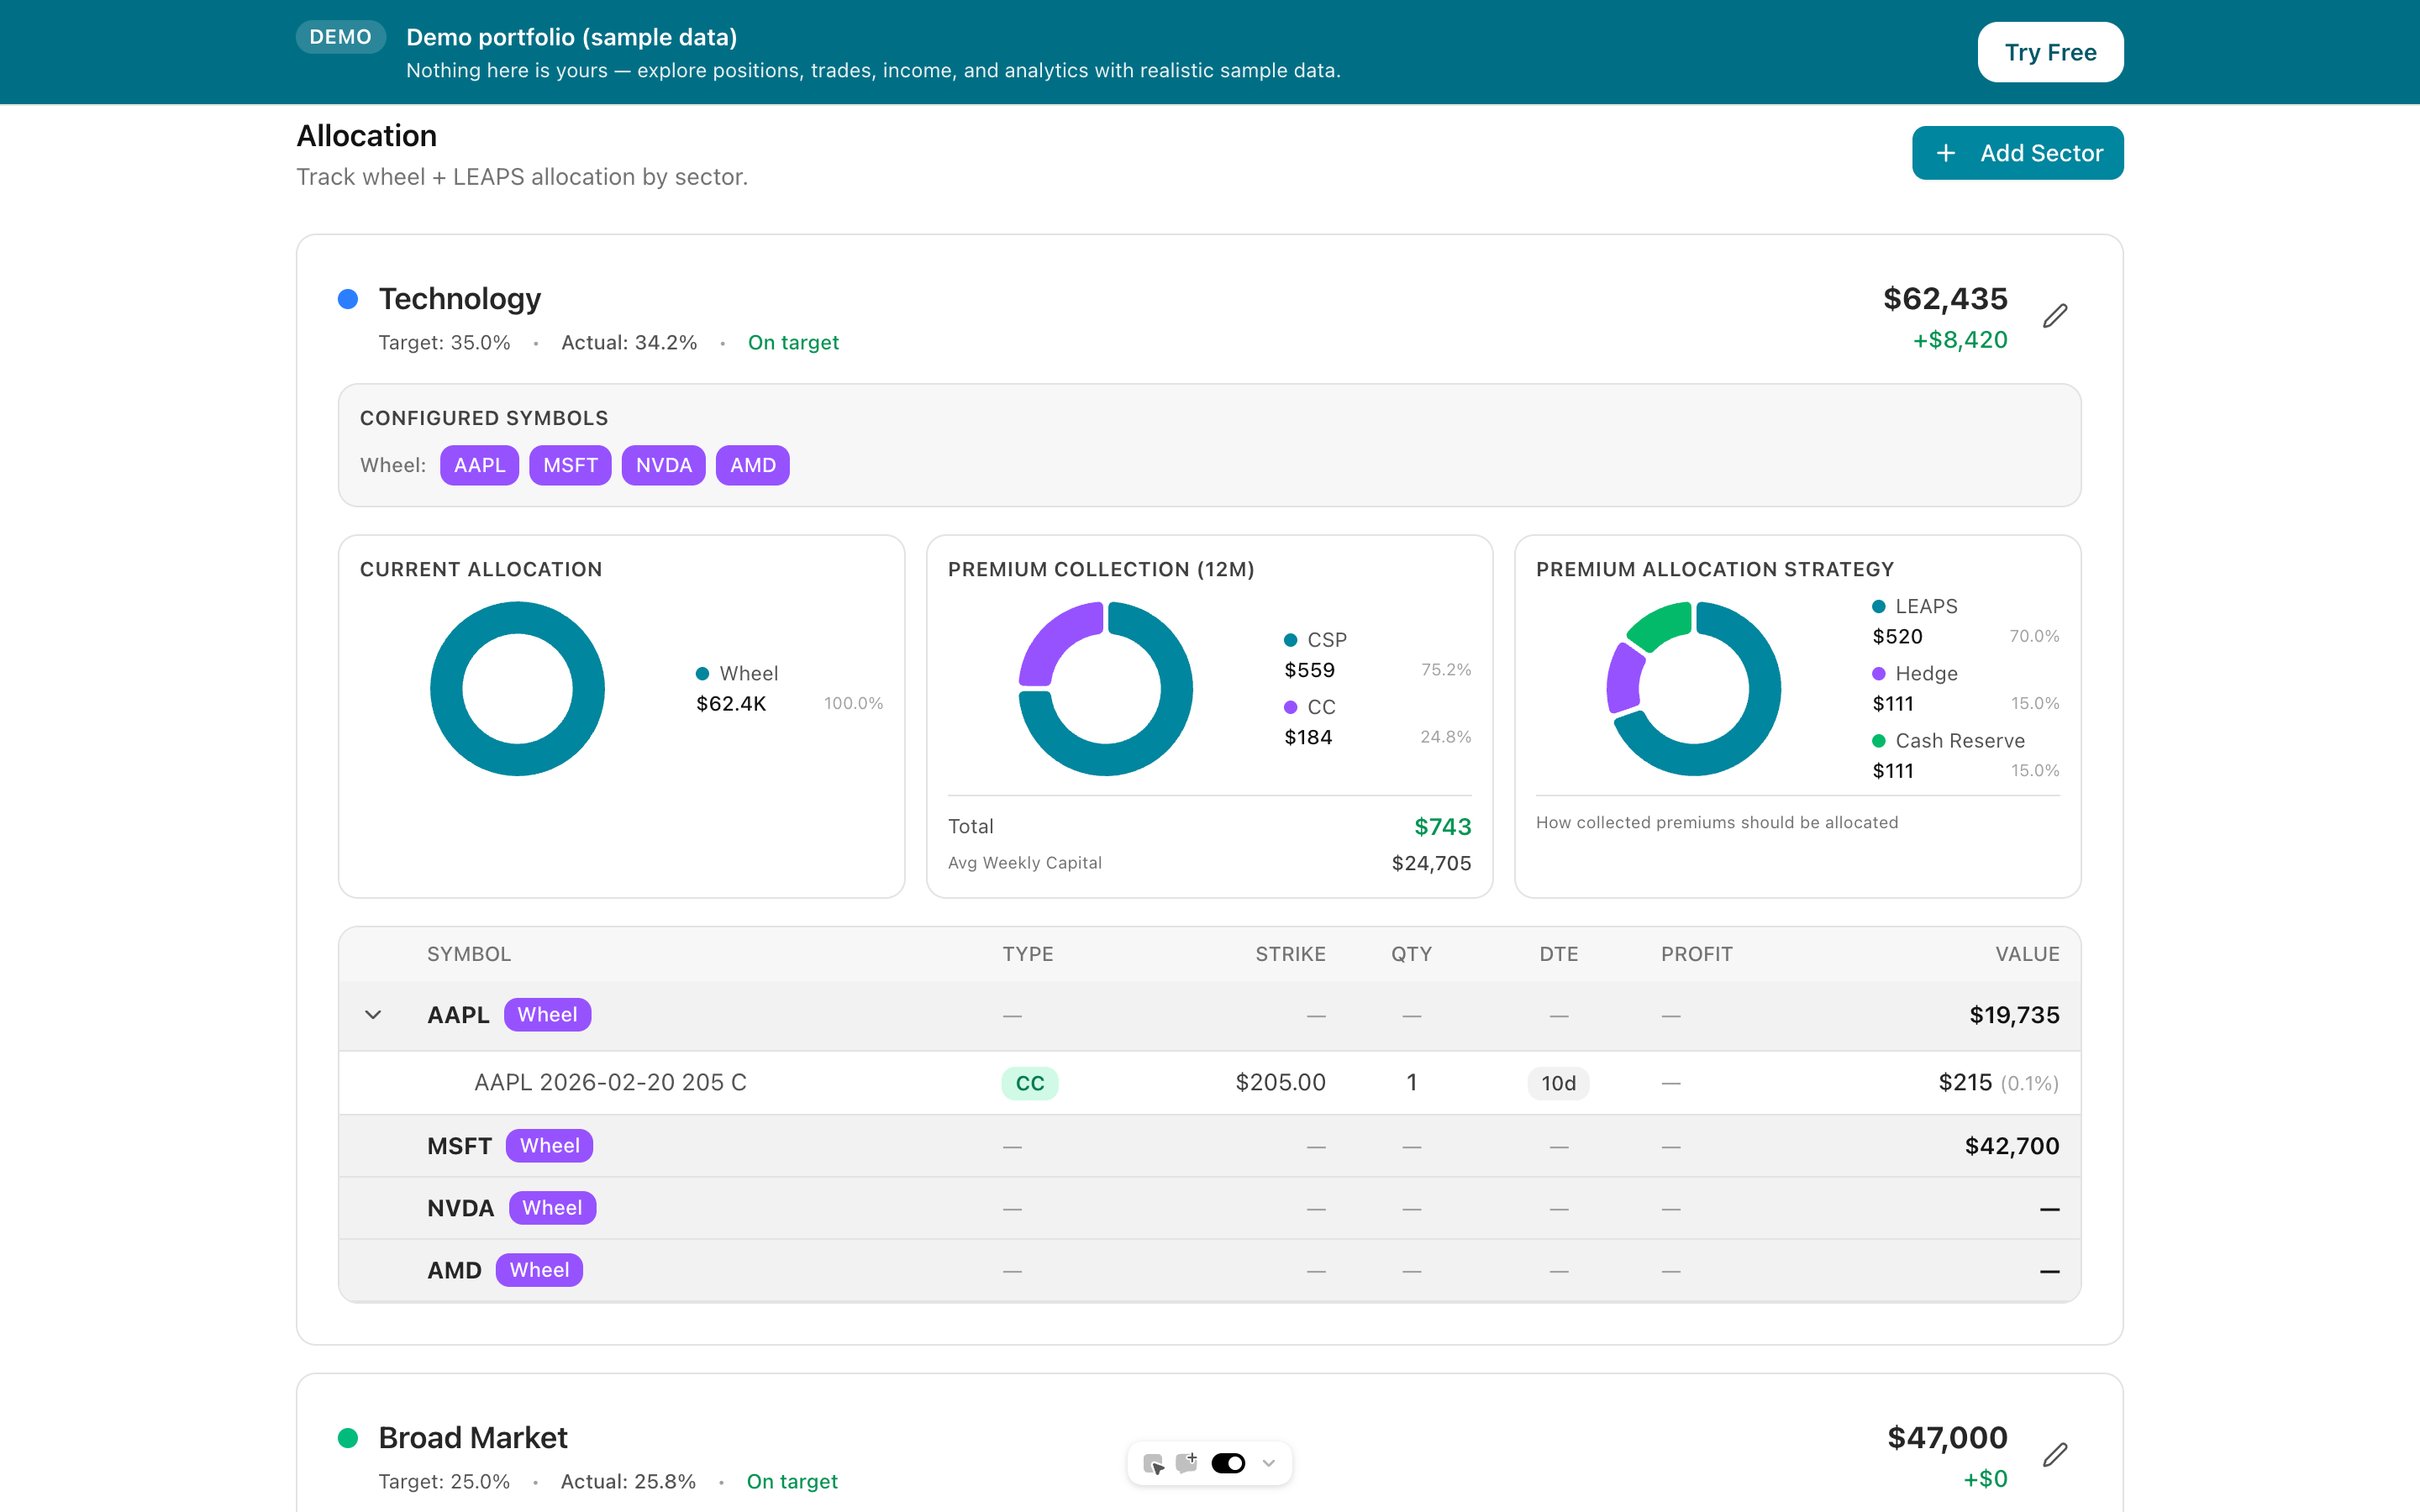Click the Wheel badge next to AMD row
2420x1512 pixels.
click(x=539, y=1269)
